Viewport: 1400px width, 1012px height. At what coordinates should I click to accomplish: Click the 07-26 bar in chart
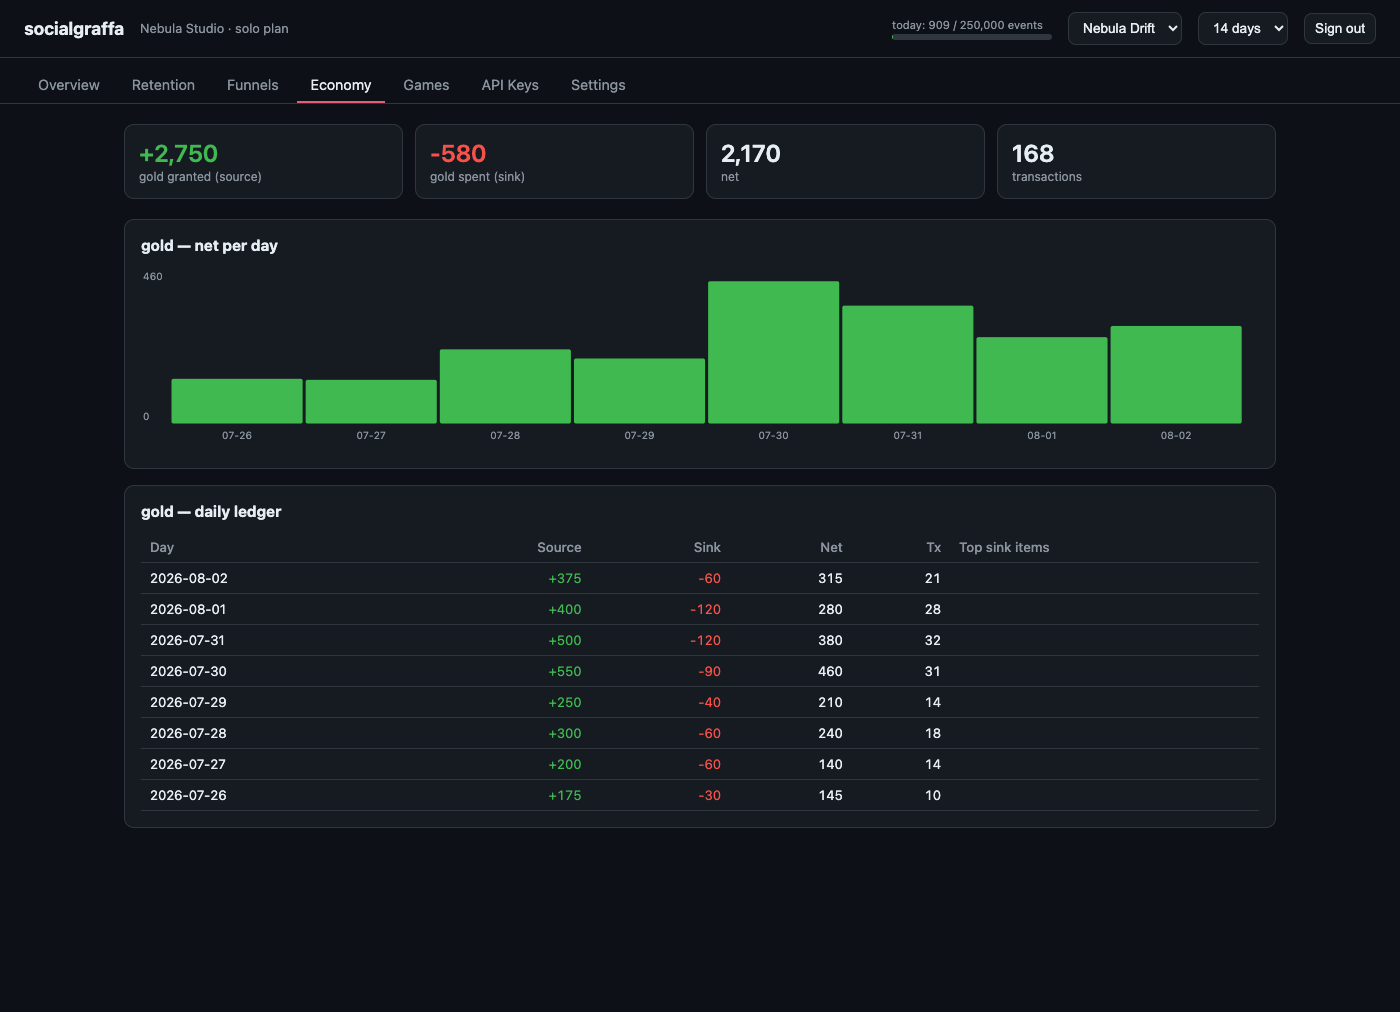click(237, 401)
